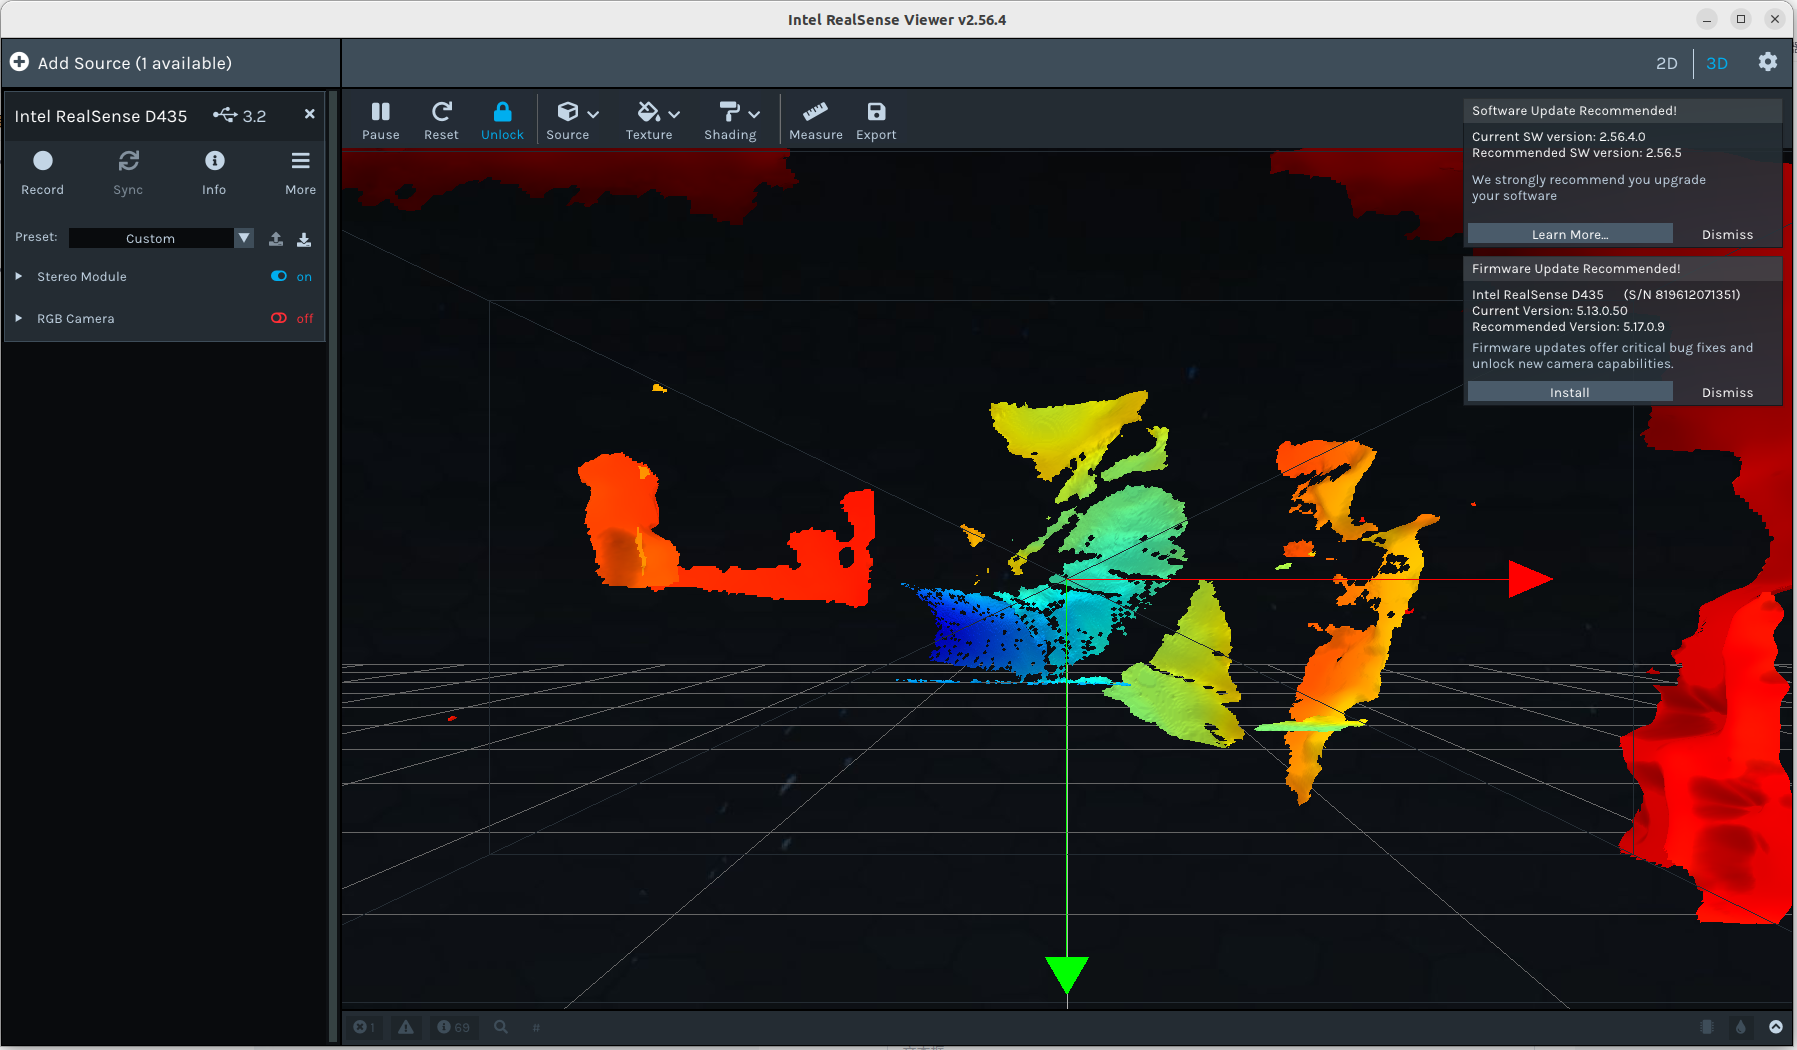Click the Sync icon

click(128, 161)
